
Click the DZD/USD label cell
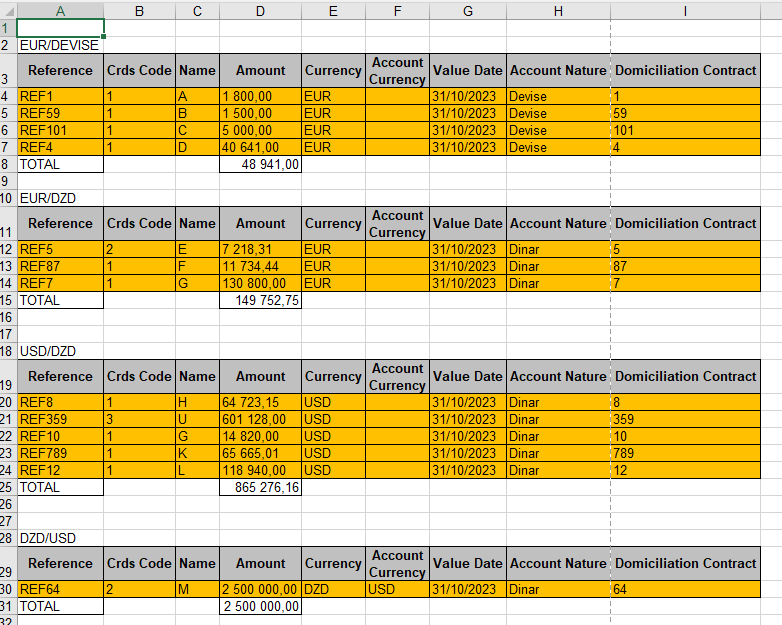click(60, 538)
